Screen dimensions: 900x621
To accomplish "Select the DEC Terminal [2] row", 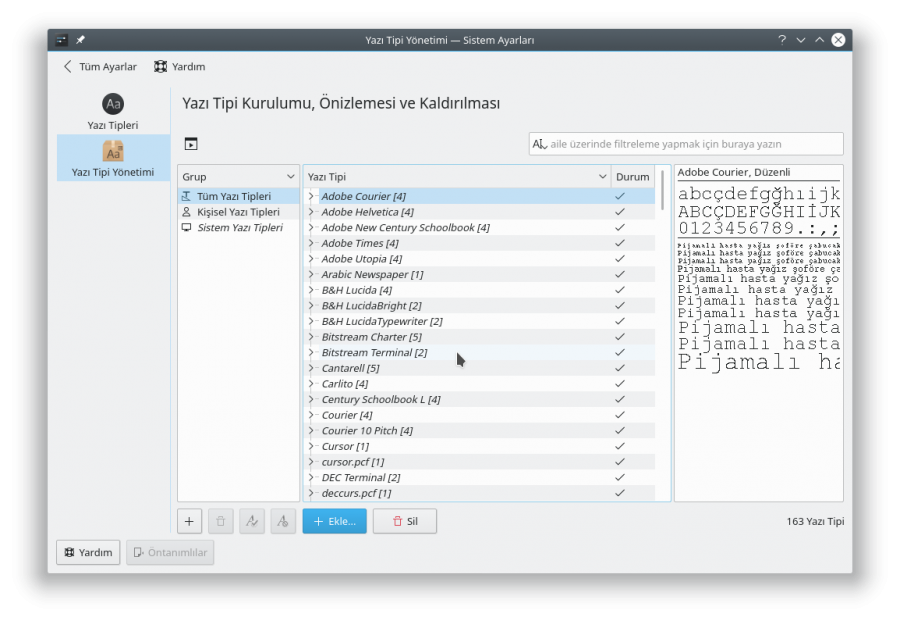I will 479,478.
